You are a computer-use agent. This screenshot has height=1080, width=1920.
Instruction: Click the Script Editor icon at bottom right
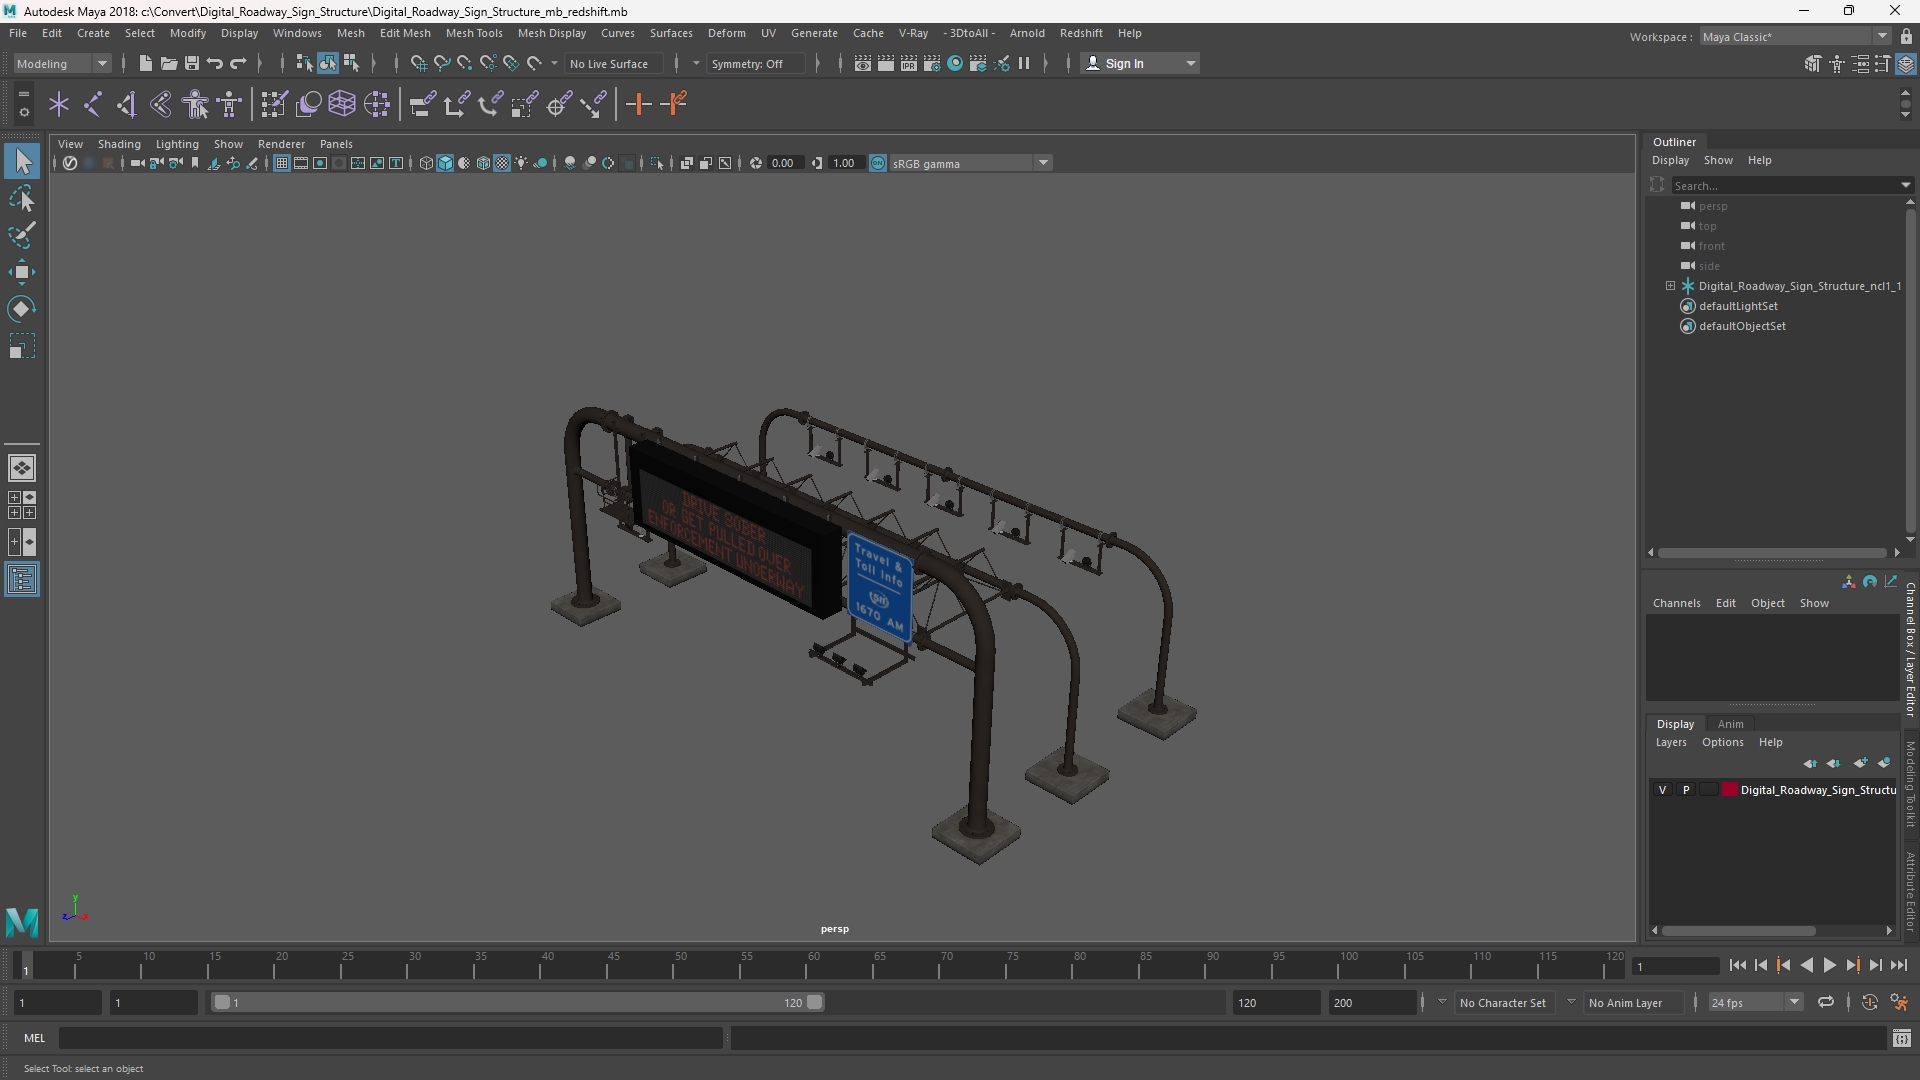1902,1038
